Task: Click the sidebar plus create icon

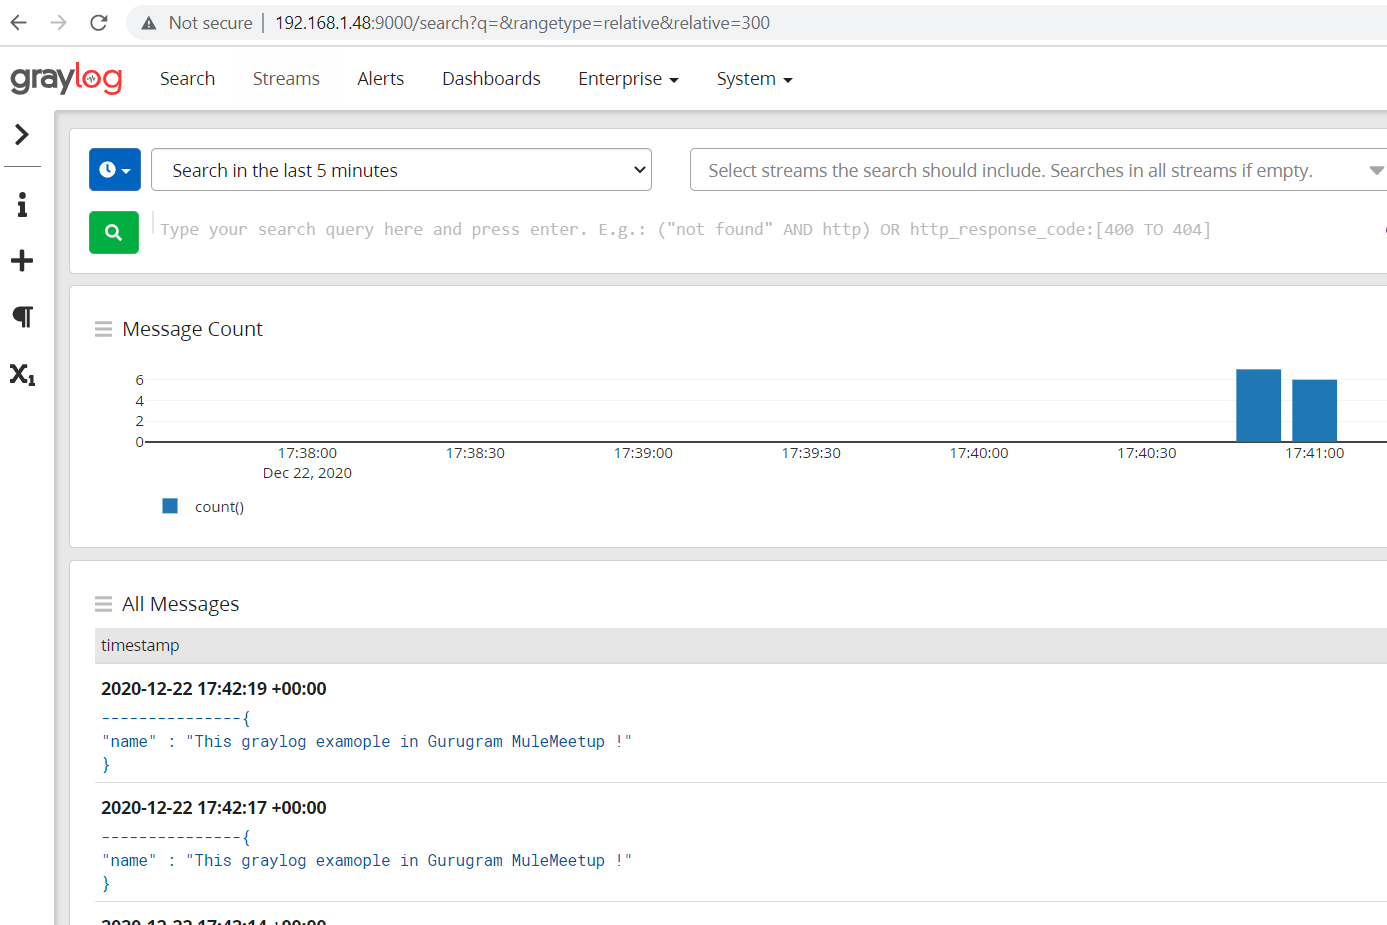Action: [x=22, y=261]
